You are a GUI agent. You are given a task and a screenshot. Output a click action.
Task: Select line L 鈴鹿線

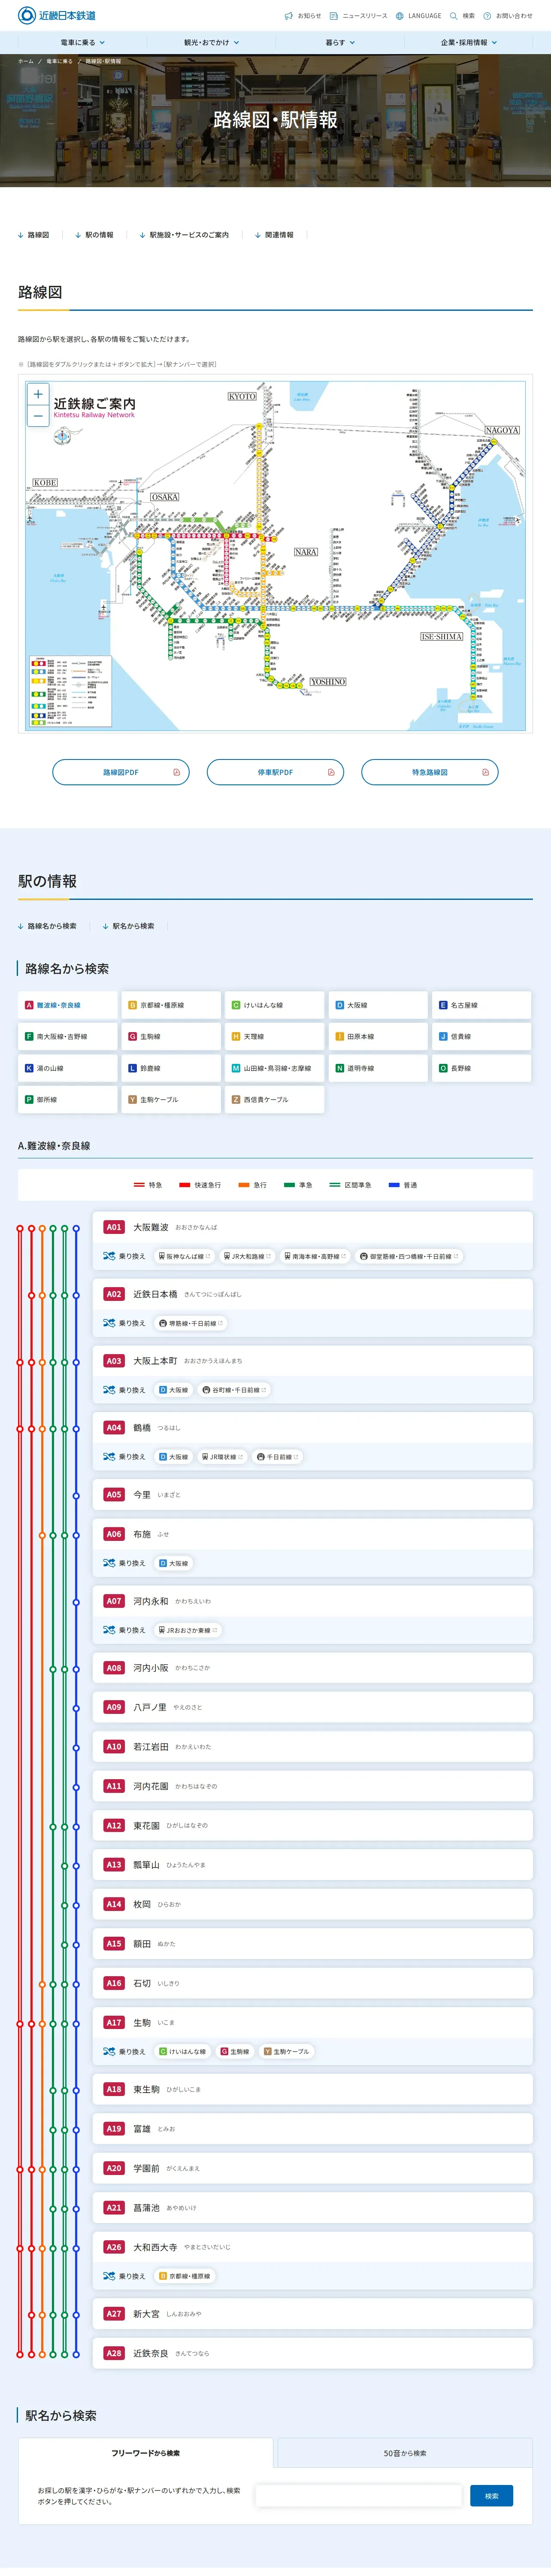tap(171, 1068)
